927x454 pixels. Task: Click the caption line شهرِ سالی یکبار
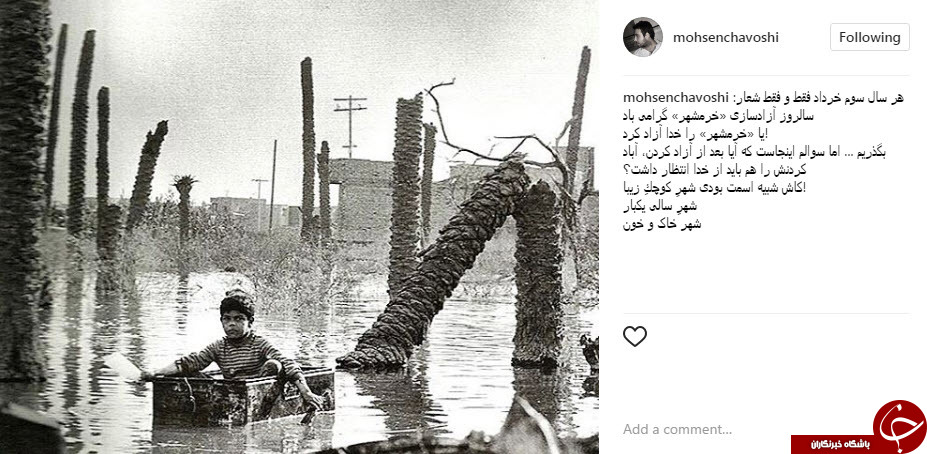coord(660,206)
